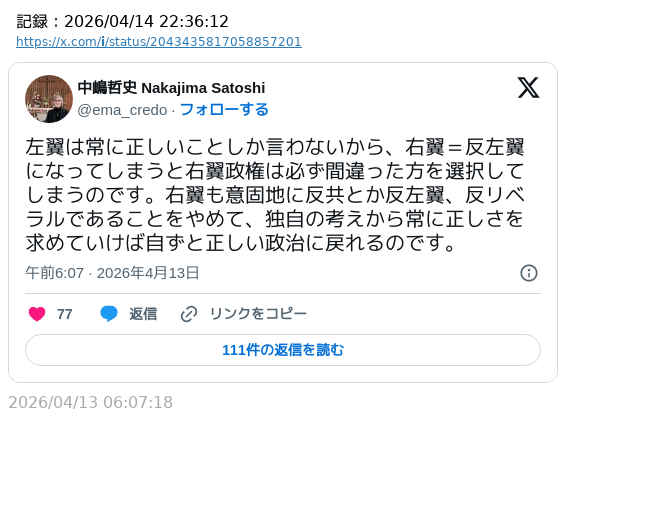Click the 返信 reply label
Image resolution: width=660 pixels, height=517 pixels.
143,314
